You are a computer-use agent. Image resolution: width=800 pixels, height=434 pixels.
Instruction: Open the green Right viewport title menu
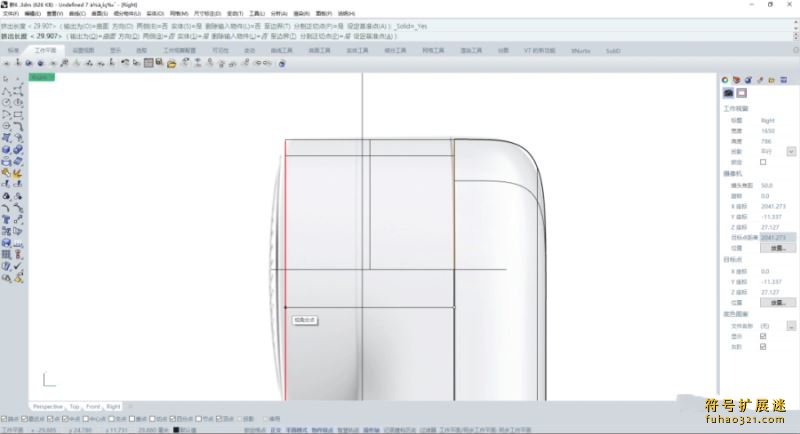(42, 77)
